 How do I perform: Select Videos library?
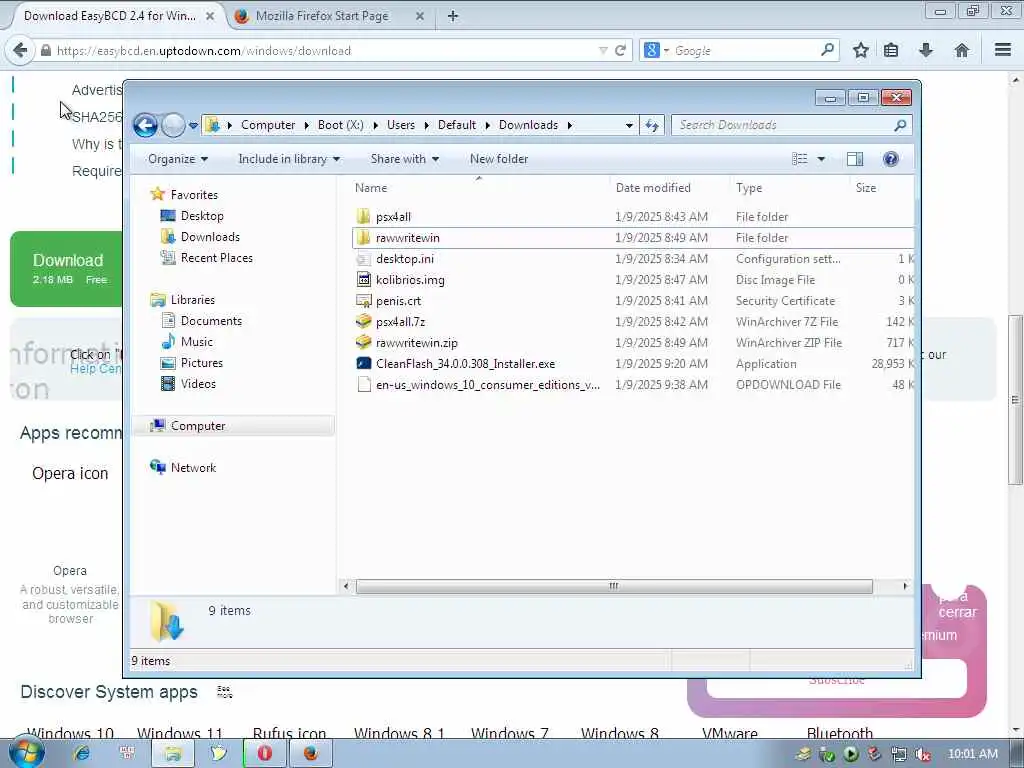pyautogui.click(x=188, y=383)
